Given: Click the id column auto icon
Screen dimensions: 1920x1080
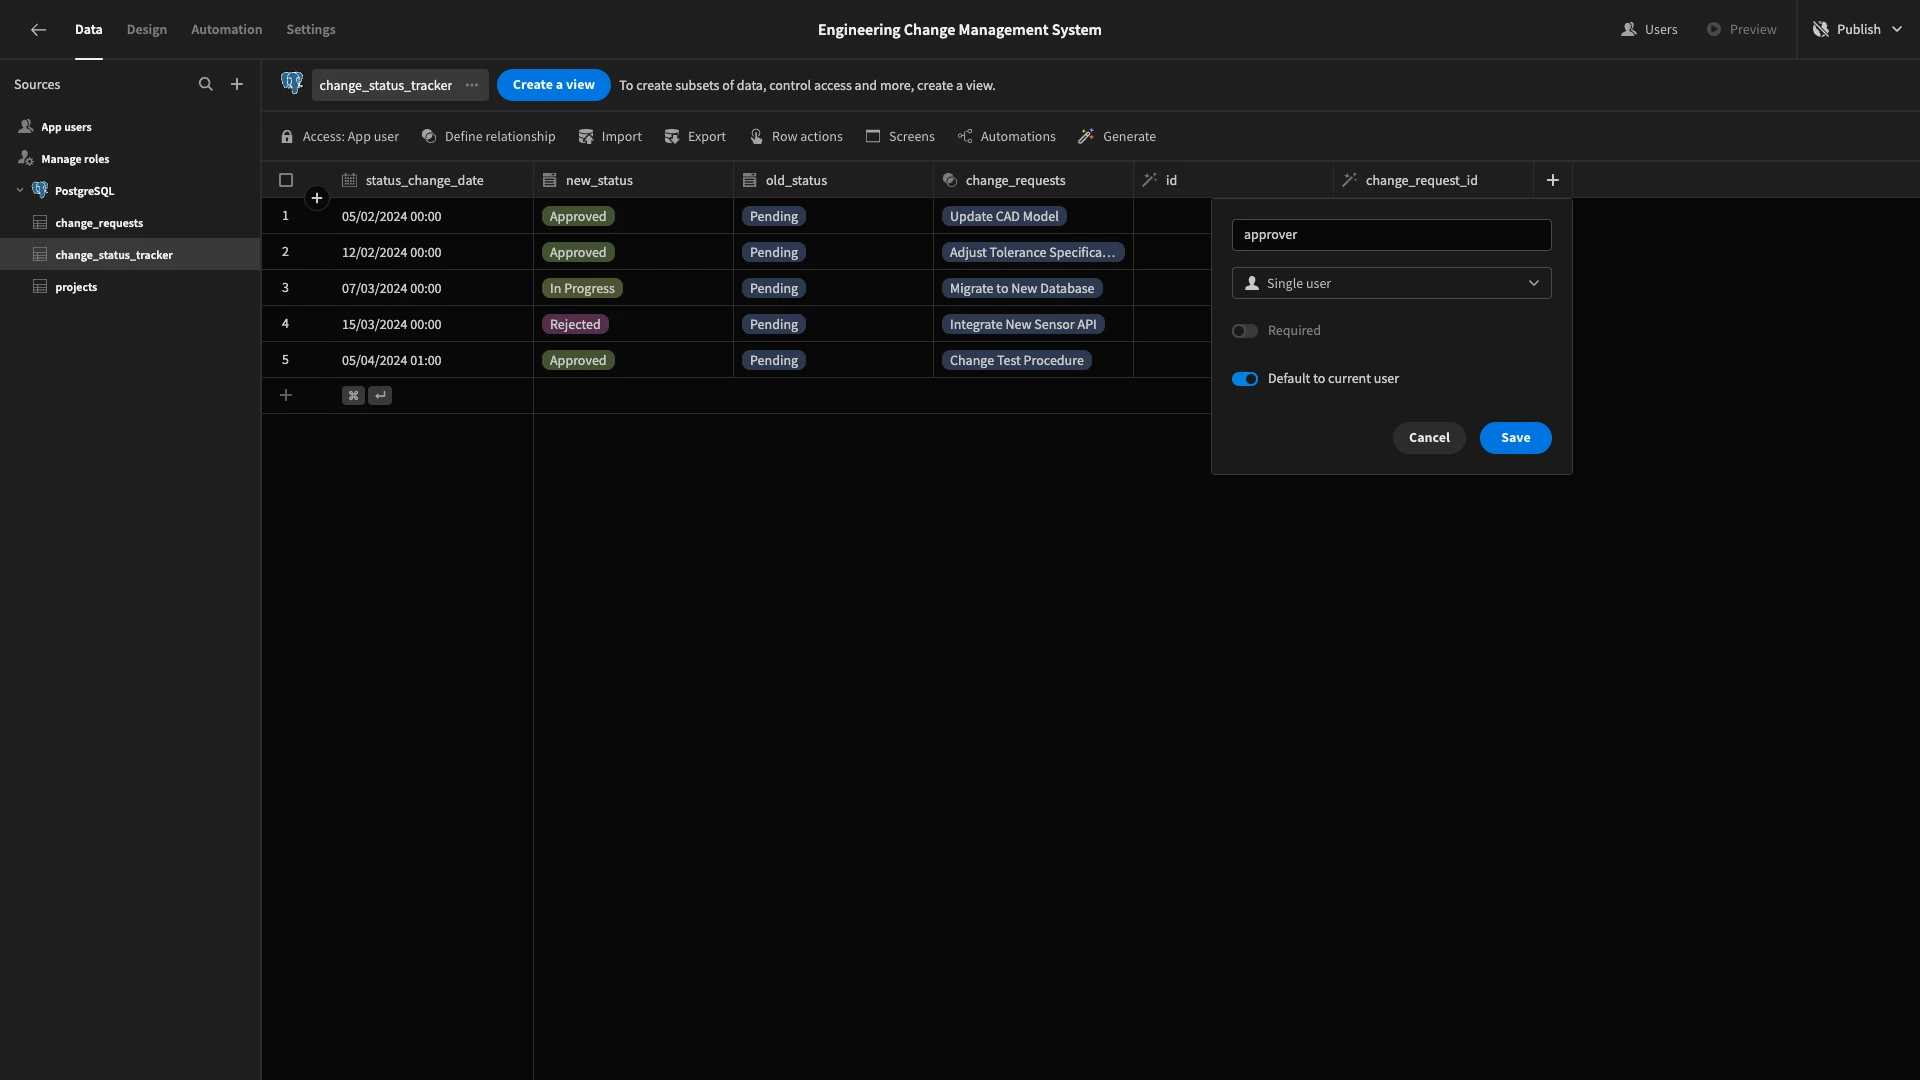Looking at the screenshot, I should [1149, 181].
